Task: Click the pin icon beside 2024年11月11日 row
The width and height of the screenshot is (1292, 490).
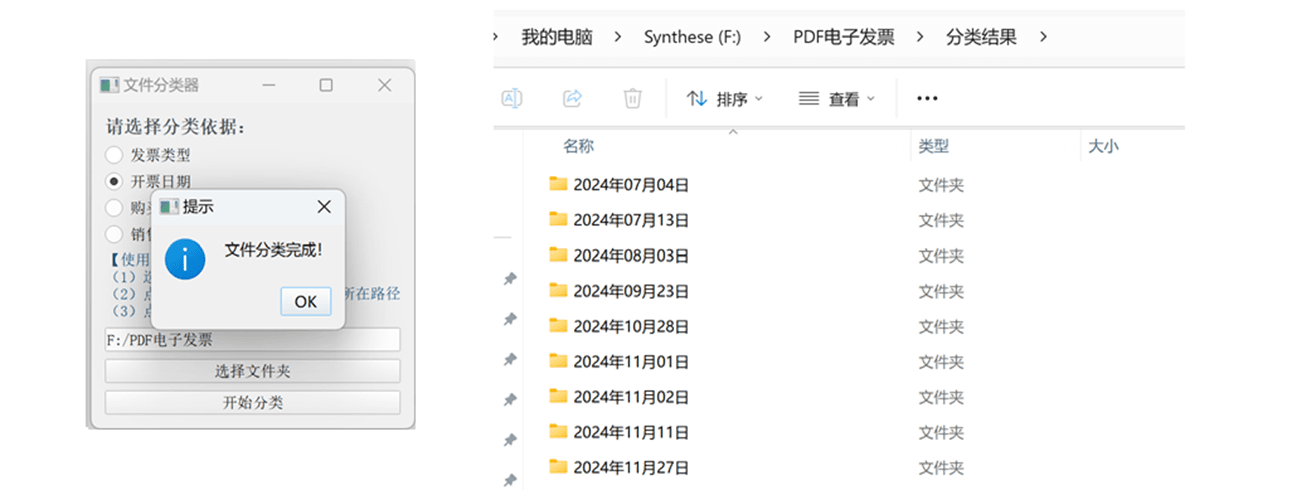Action: coord(509,440)
